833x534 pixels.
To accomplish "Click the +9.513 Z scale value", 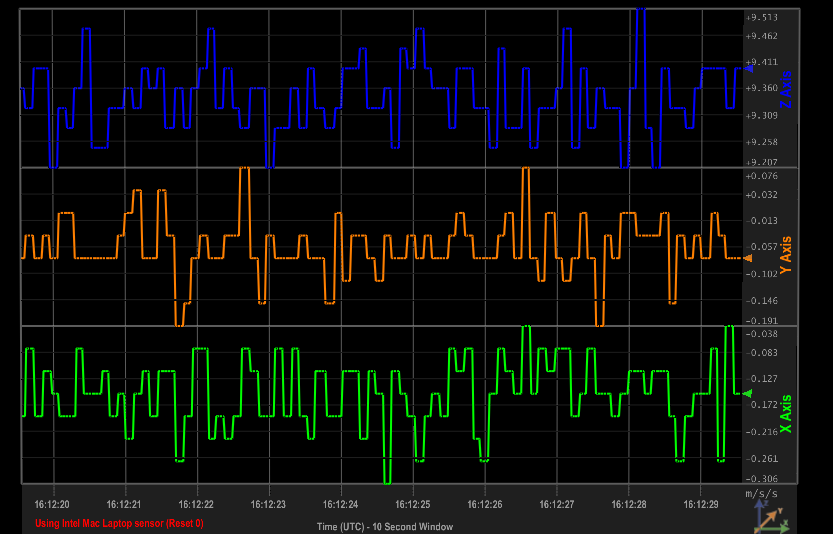I will point(762,18).
